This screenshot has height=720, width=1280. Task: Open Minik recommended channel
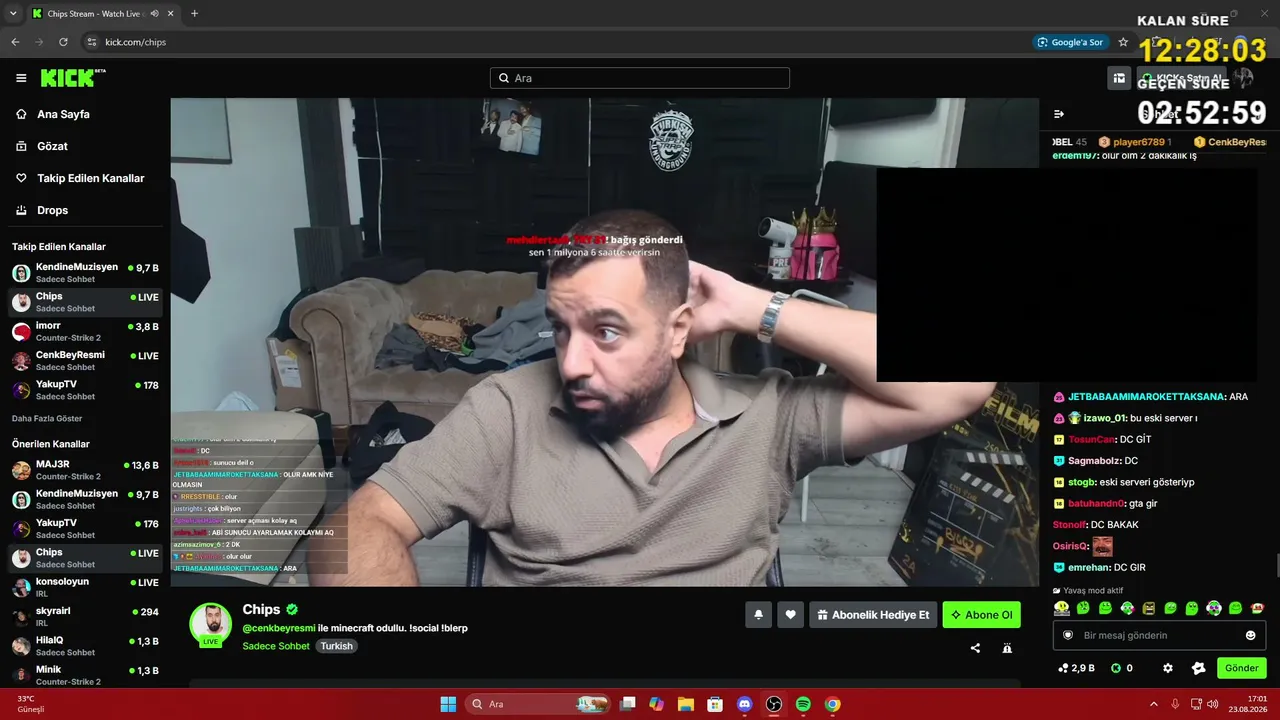click(x=85, y=675)
